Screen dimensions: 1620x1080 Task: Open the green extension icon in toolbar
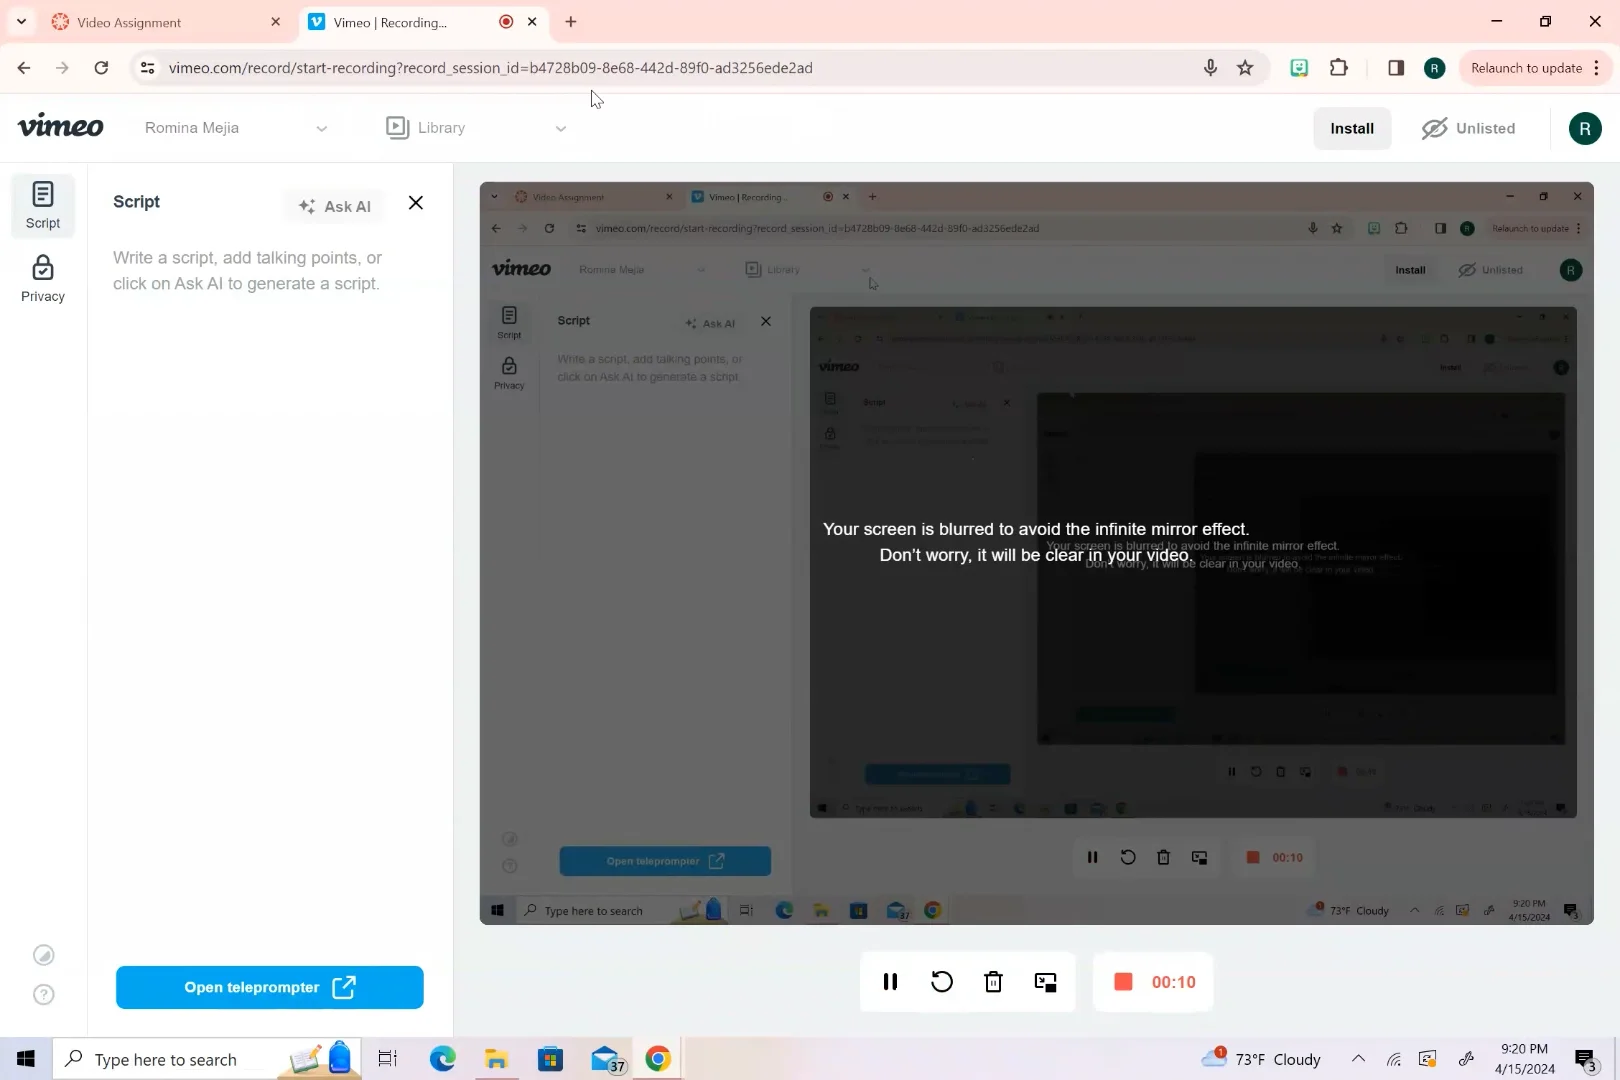pos(1299,68)
